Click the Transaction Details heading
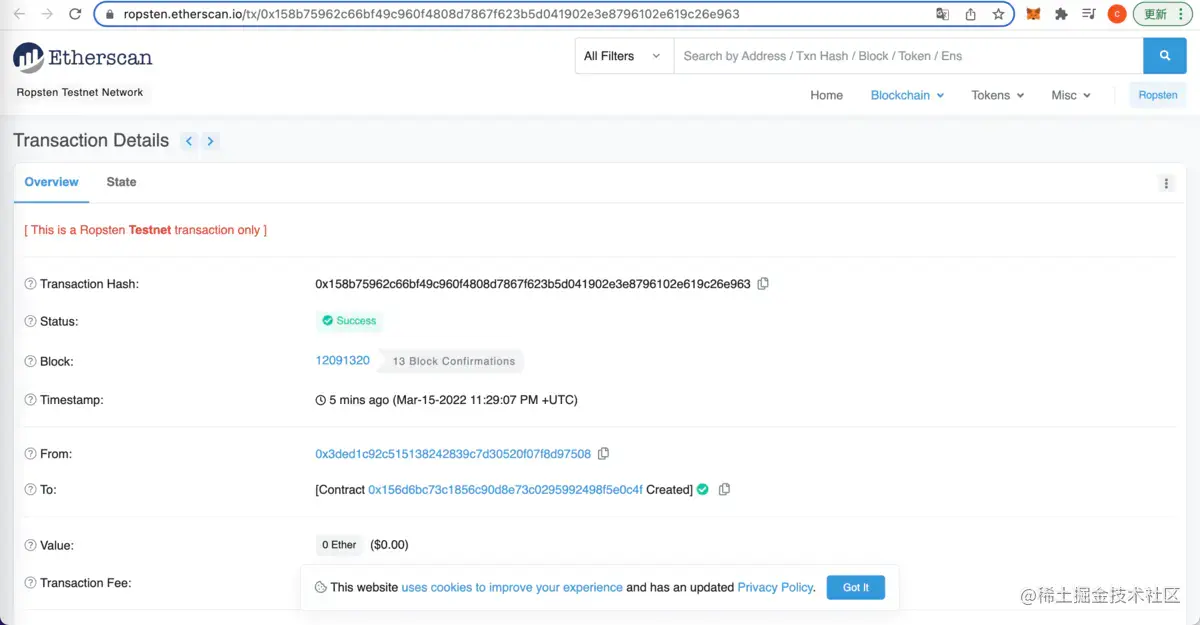 coord(91,141)
